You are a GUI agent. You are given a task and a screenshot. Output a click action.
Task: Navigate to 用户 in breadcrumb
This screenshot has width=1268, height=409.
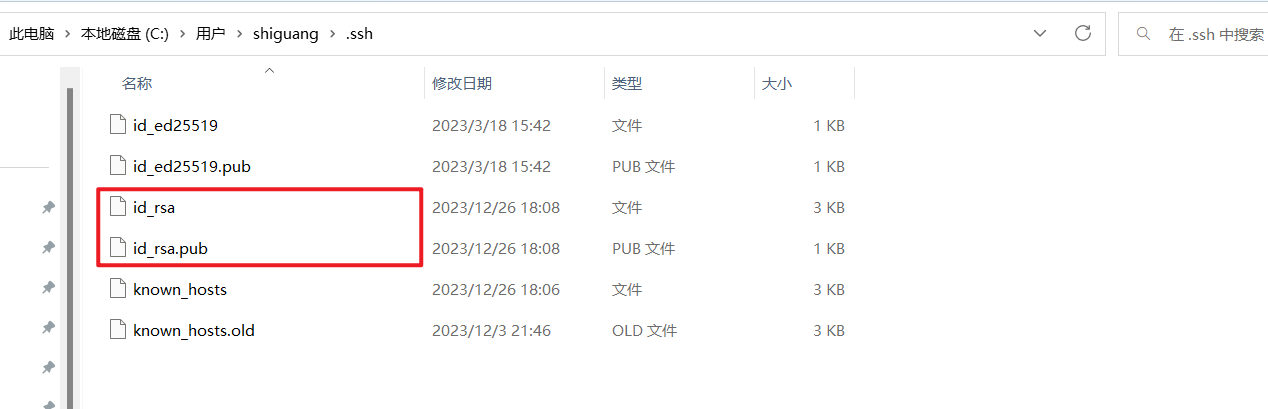click(210, 34)
